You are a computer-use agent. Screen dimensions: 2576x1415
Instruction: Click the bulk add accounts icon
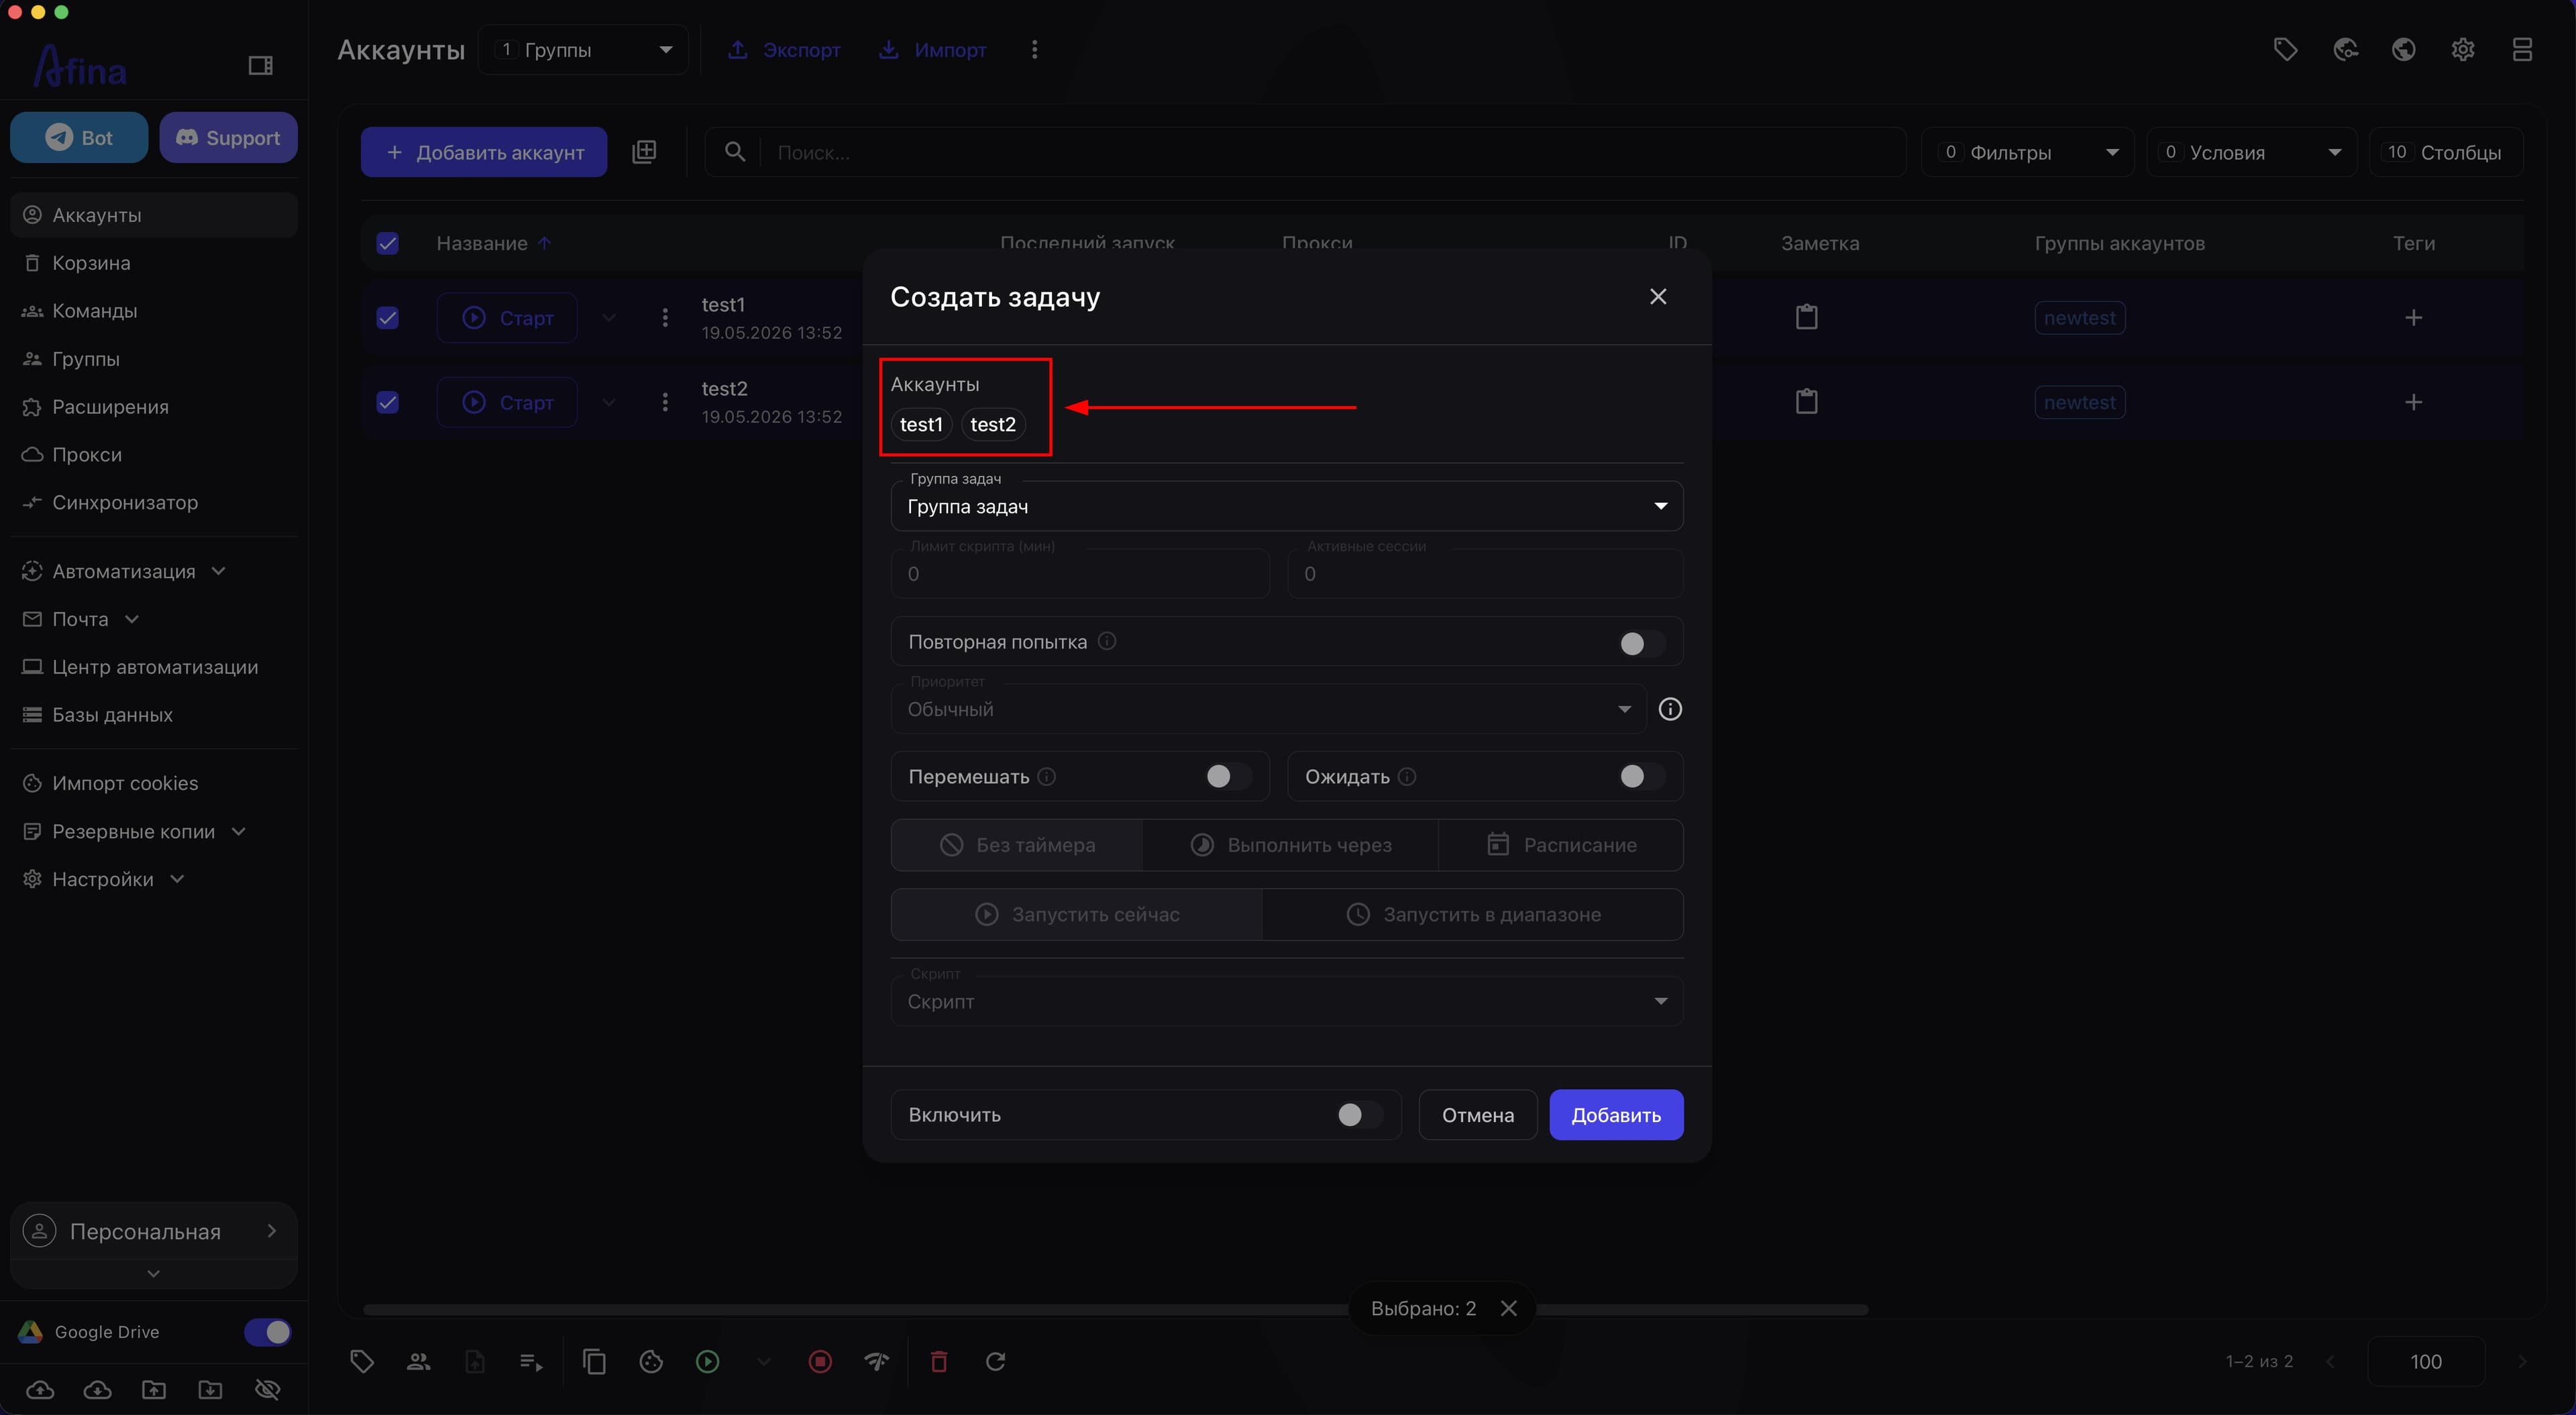[644, 152]
